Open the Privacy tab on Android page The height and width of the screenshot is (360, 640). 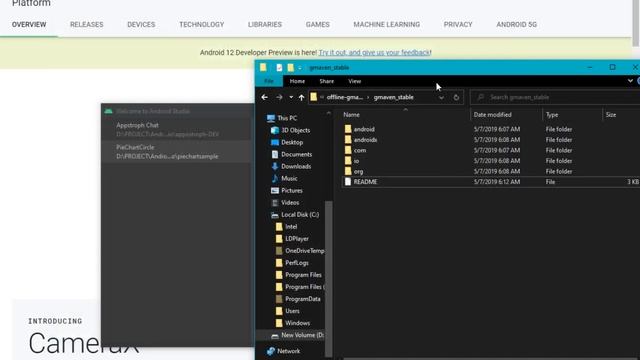pyautogui.click(x=458, y=24)
